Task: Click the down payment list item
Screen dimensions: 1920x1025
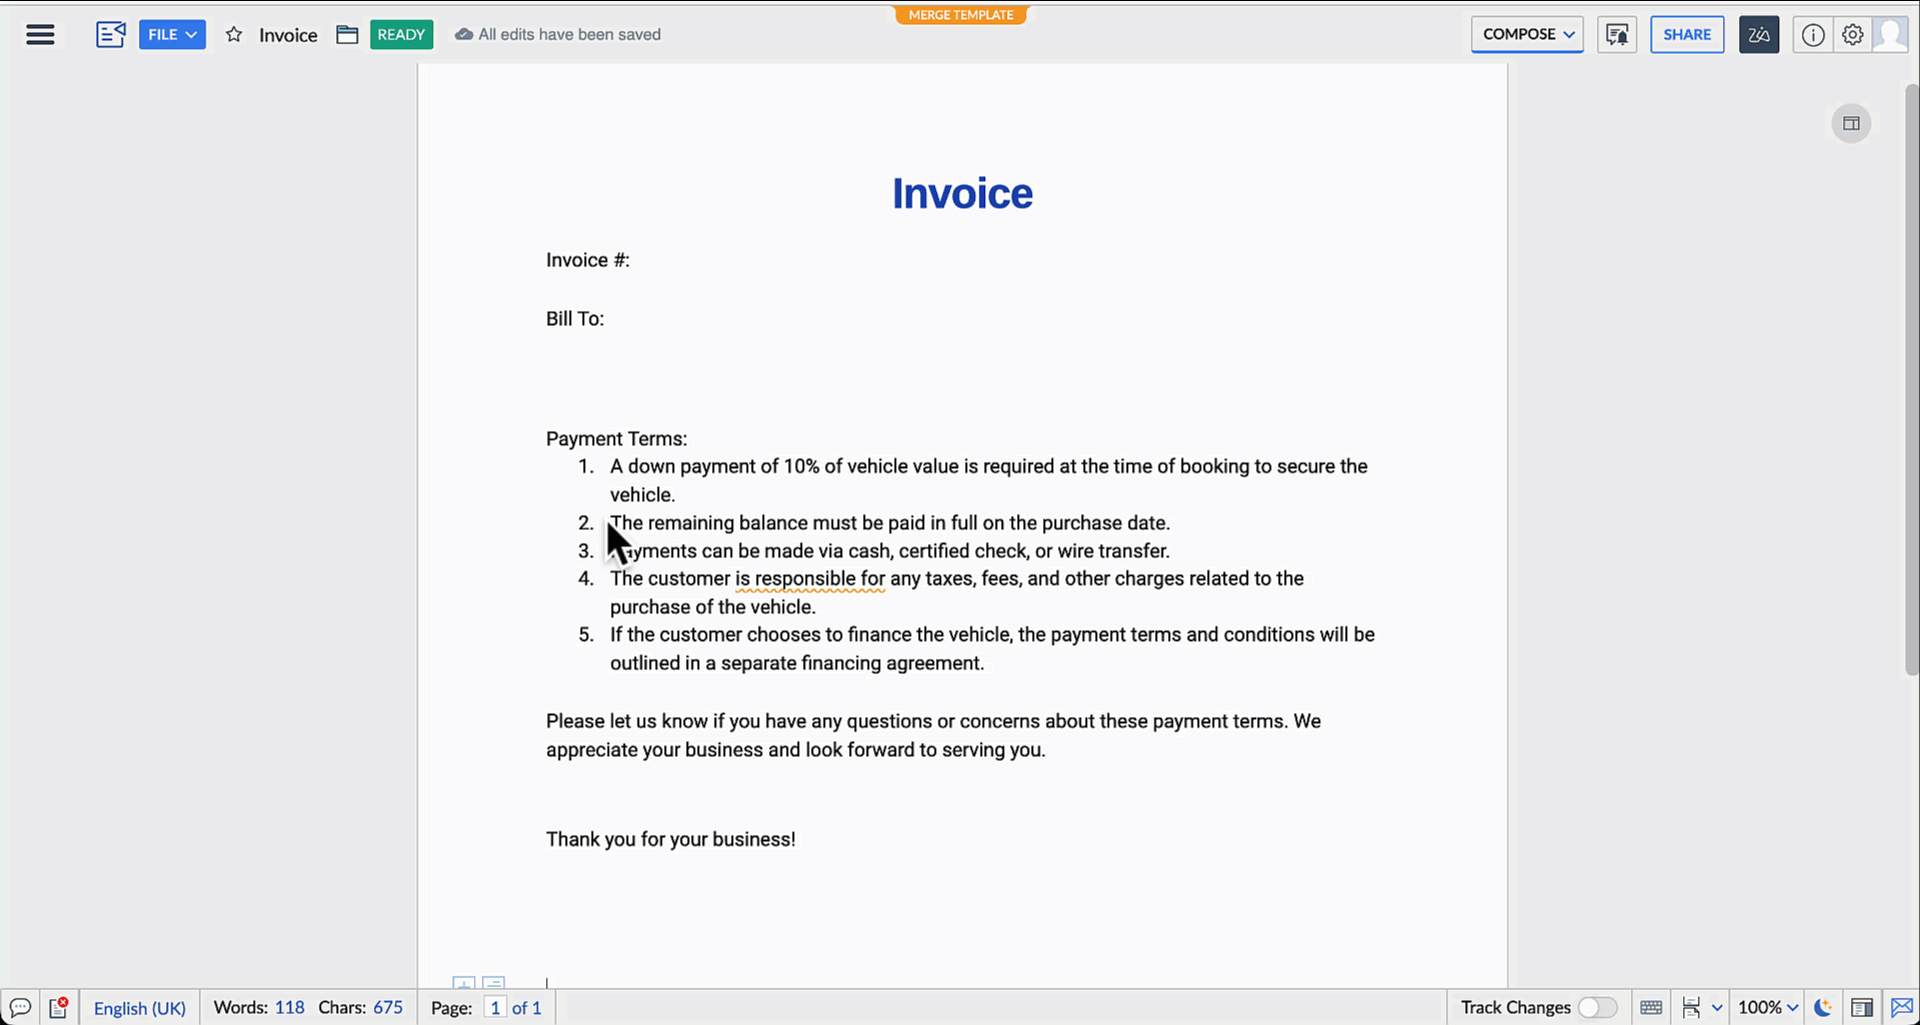Action: tap(989, 481)
